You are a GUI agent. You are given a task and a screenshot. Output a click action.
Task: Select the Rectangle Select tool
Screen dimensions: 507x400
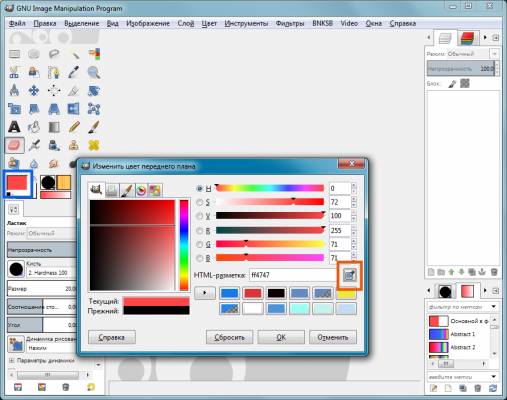tap(14, 54)
